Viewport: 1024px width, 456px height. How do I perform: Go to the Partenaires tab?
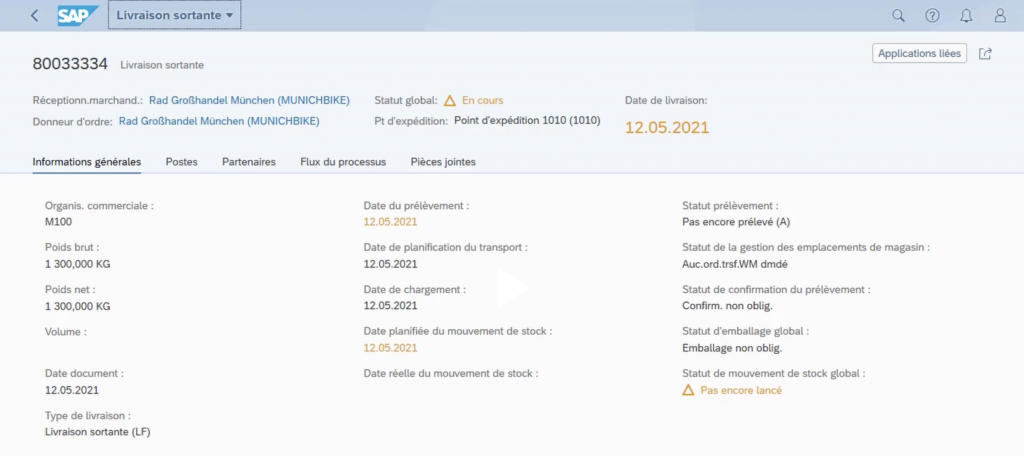tap(248, 161)
